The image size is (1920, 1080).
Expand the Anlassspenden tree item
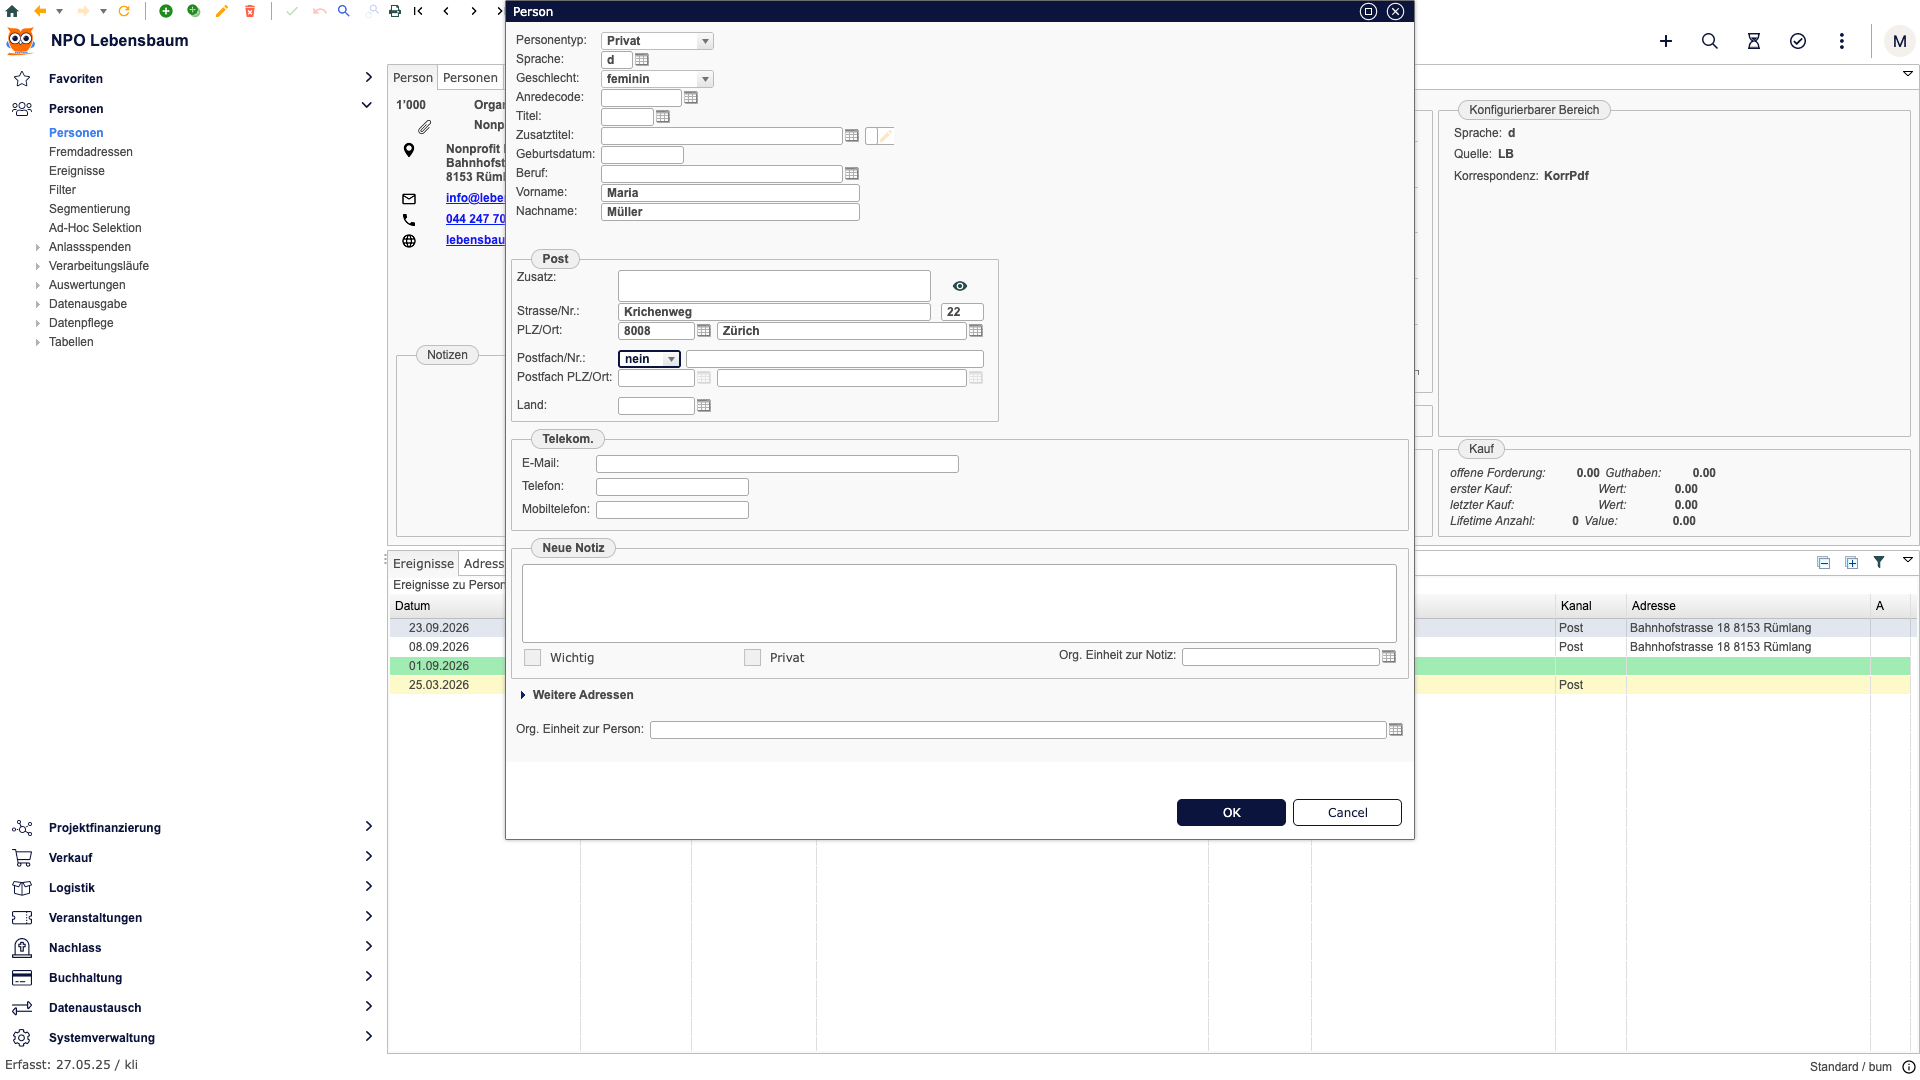pyautogui.click(x=38, y=247)
